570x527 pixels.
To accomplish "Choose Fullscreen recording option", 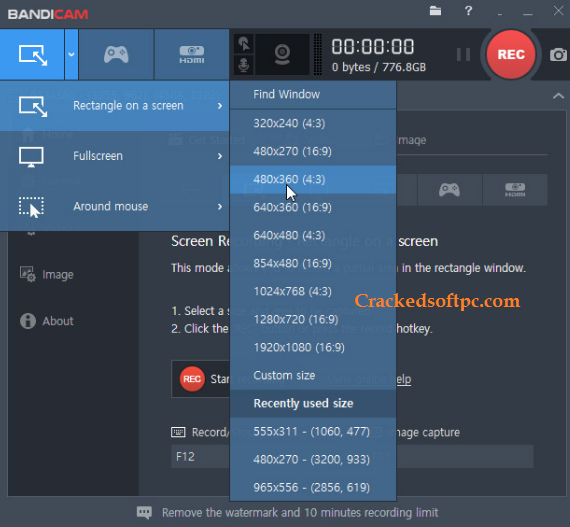I will click(115, 156).
